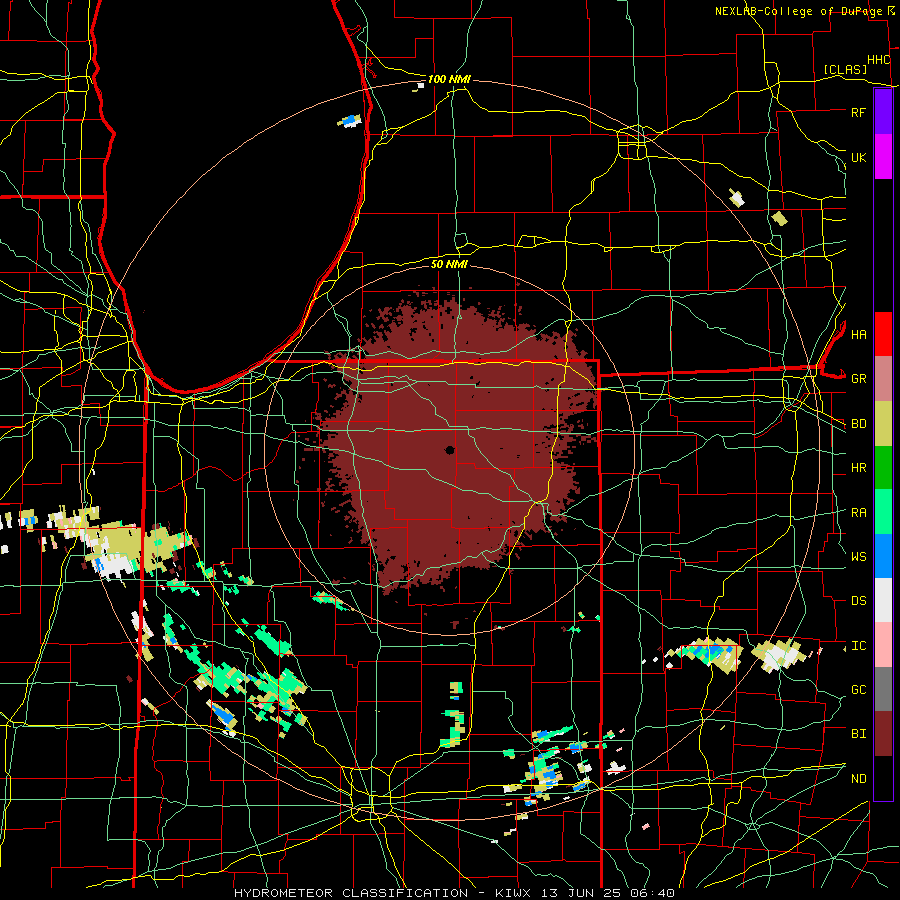Click the magenta UK legend color swatch

[x=883, y=157]
